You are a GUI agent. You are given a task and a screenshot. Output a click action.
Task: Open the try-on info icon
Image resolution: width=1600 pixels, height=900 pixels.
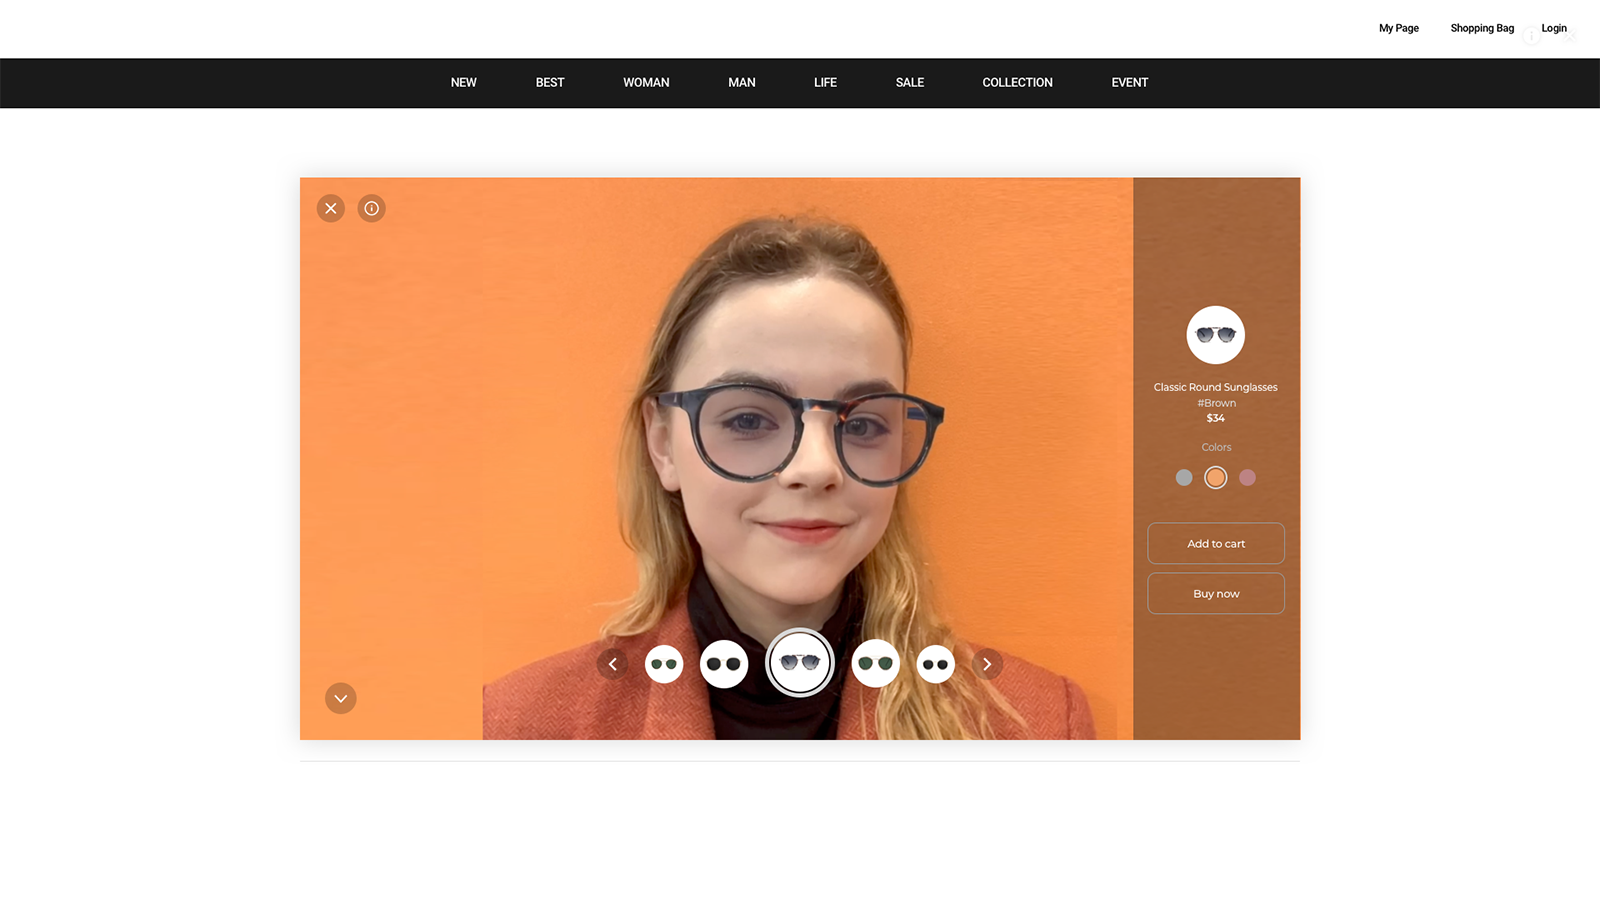[372, 208]
